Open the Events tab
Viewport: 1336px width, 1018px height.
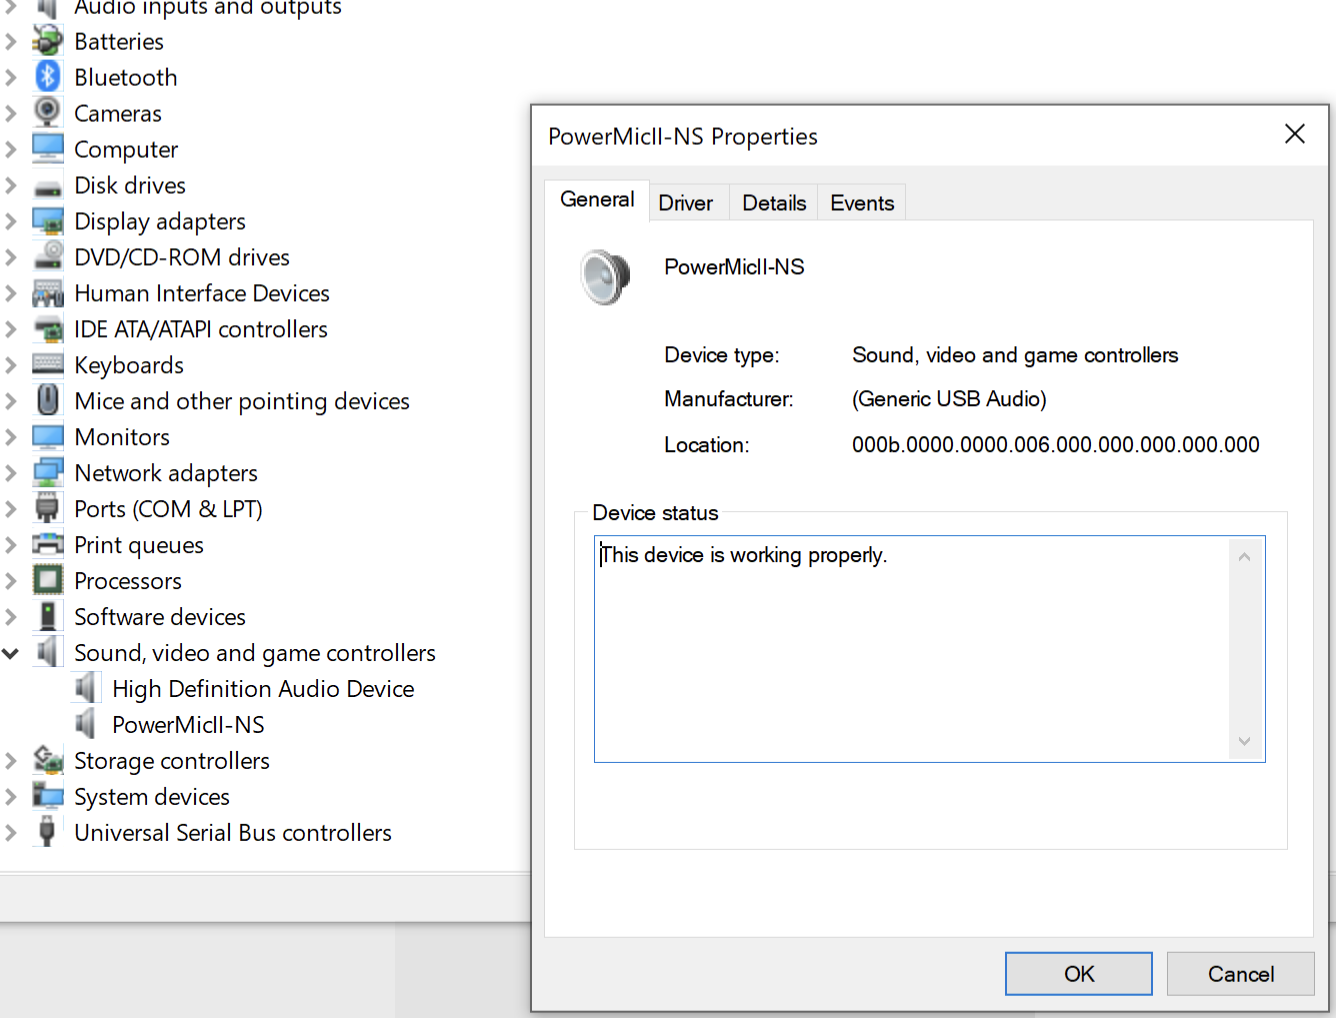pyautogui.click(x=862, y=203)
